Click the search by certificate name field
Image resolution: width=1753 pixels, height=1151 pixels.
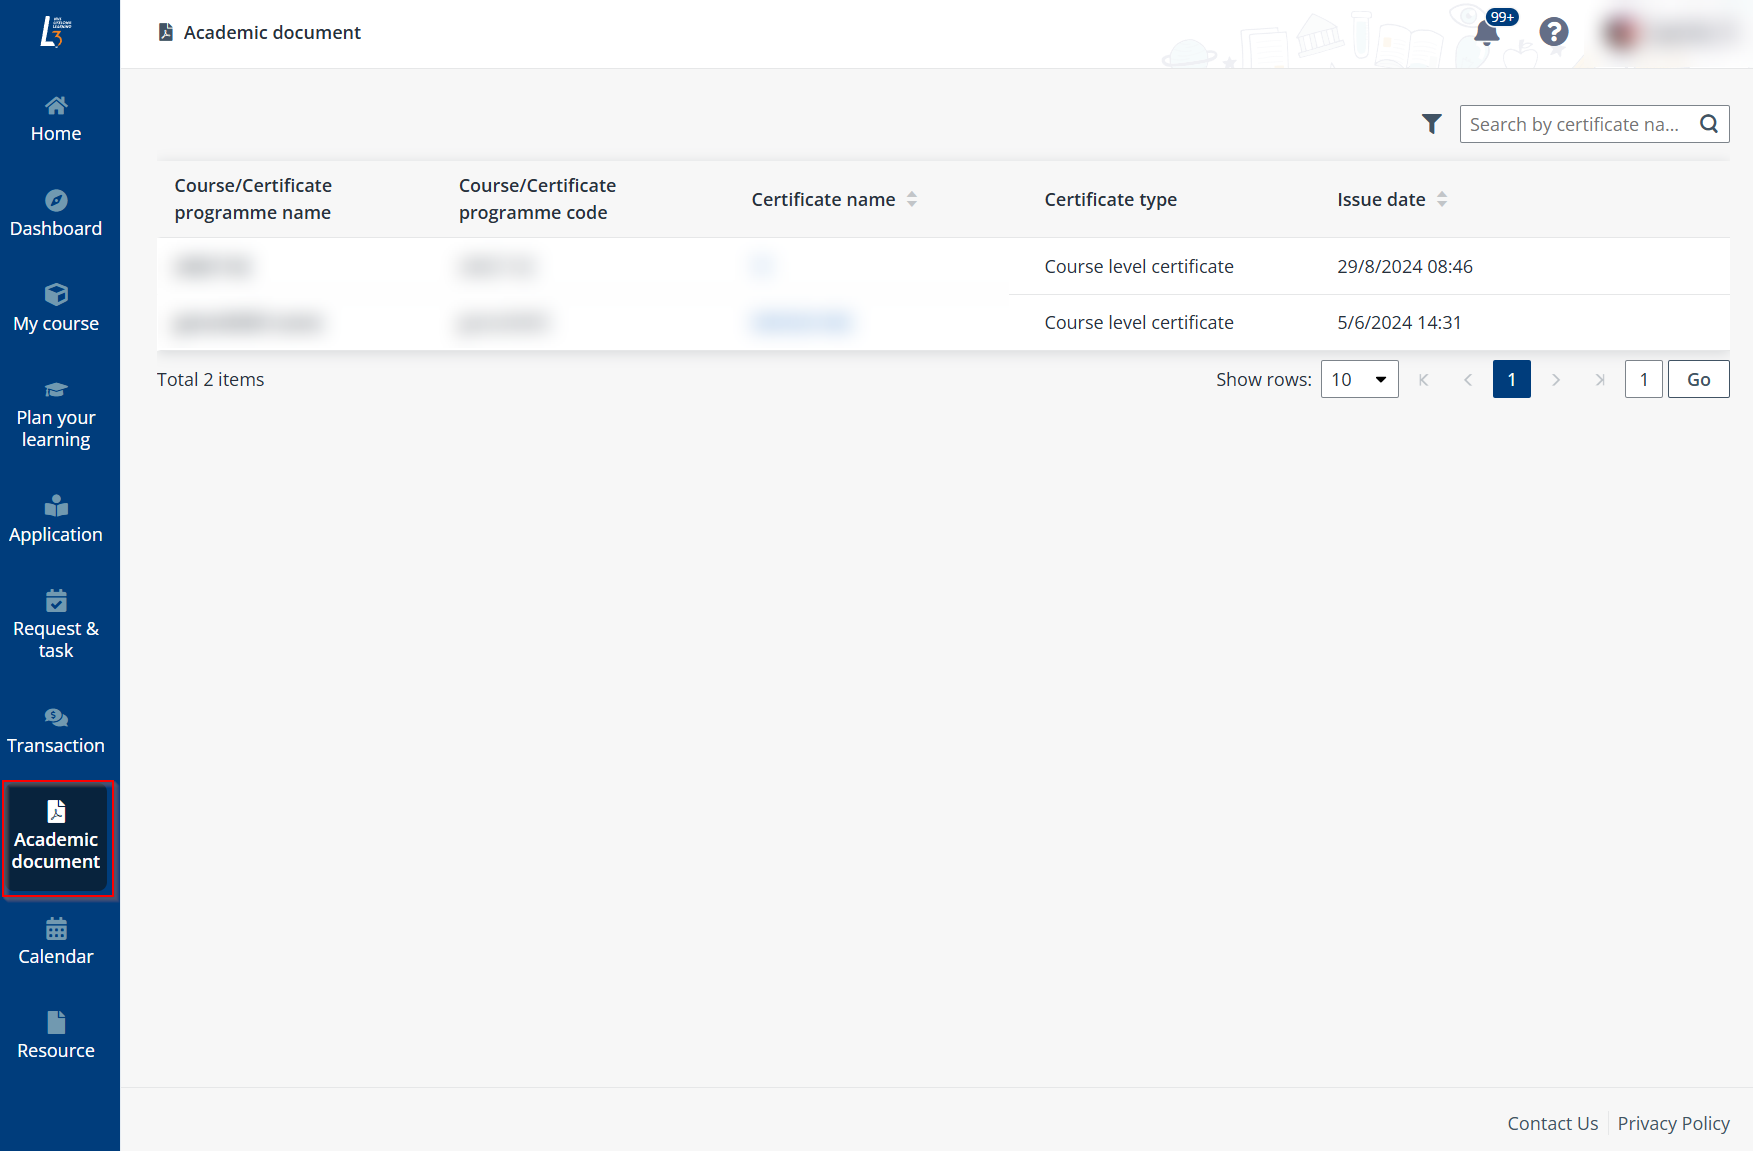point(1575,124)
